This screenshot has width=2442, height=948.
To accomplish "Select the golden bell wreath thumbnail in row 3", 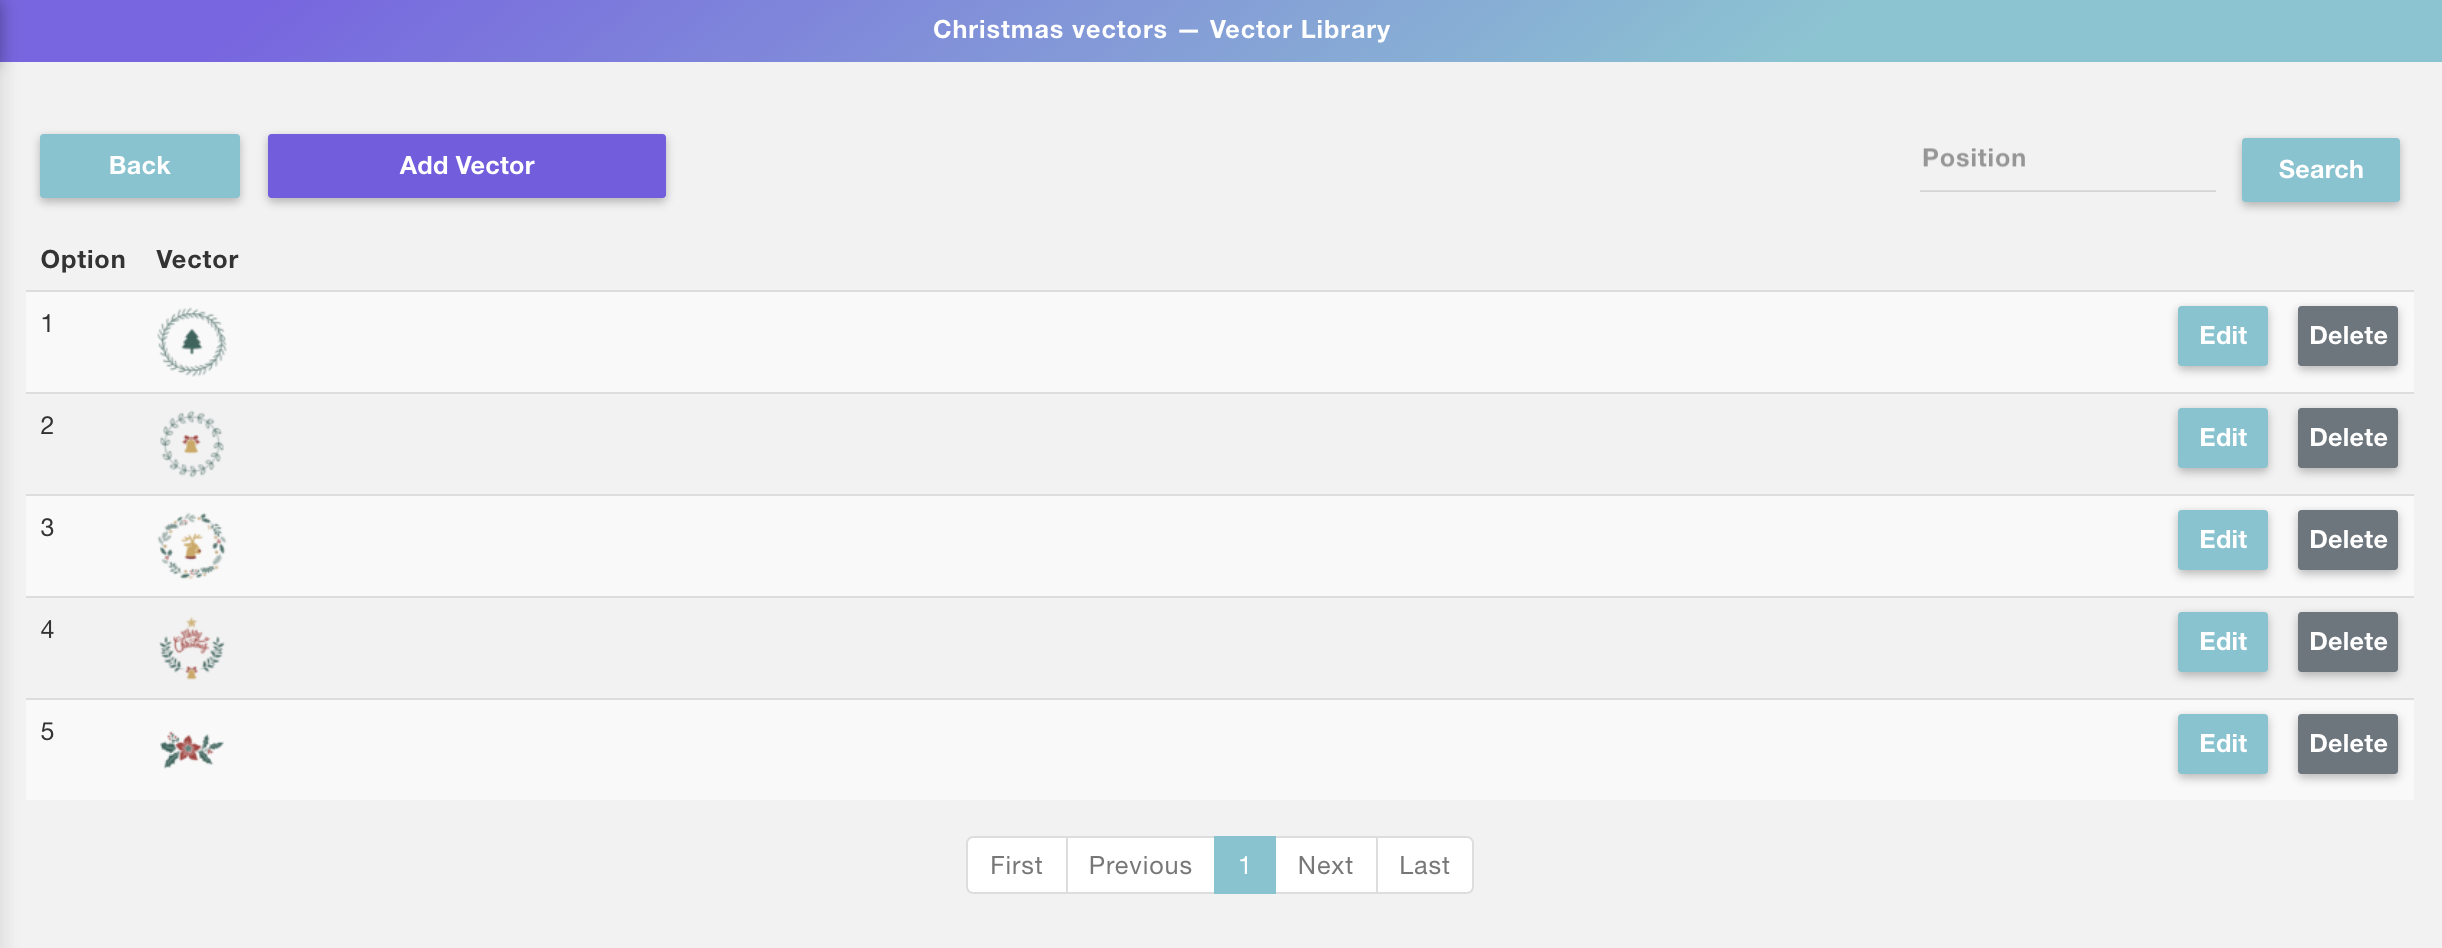I will click(192, 546).
